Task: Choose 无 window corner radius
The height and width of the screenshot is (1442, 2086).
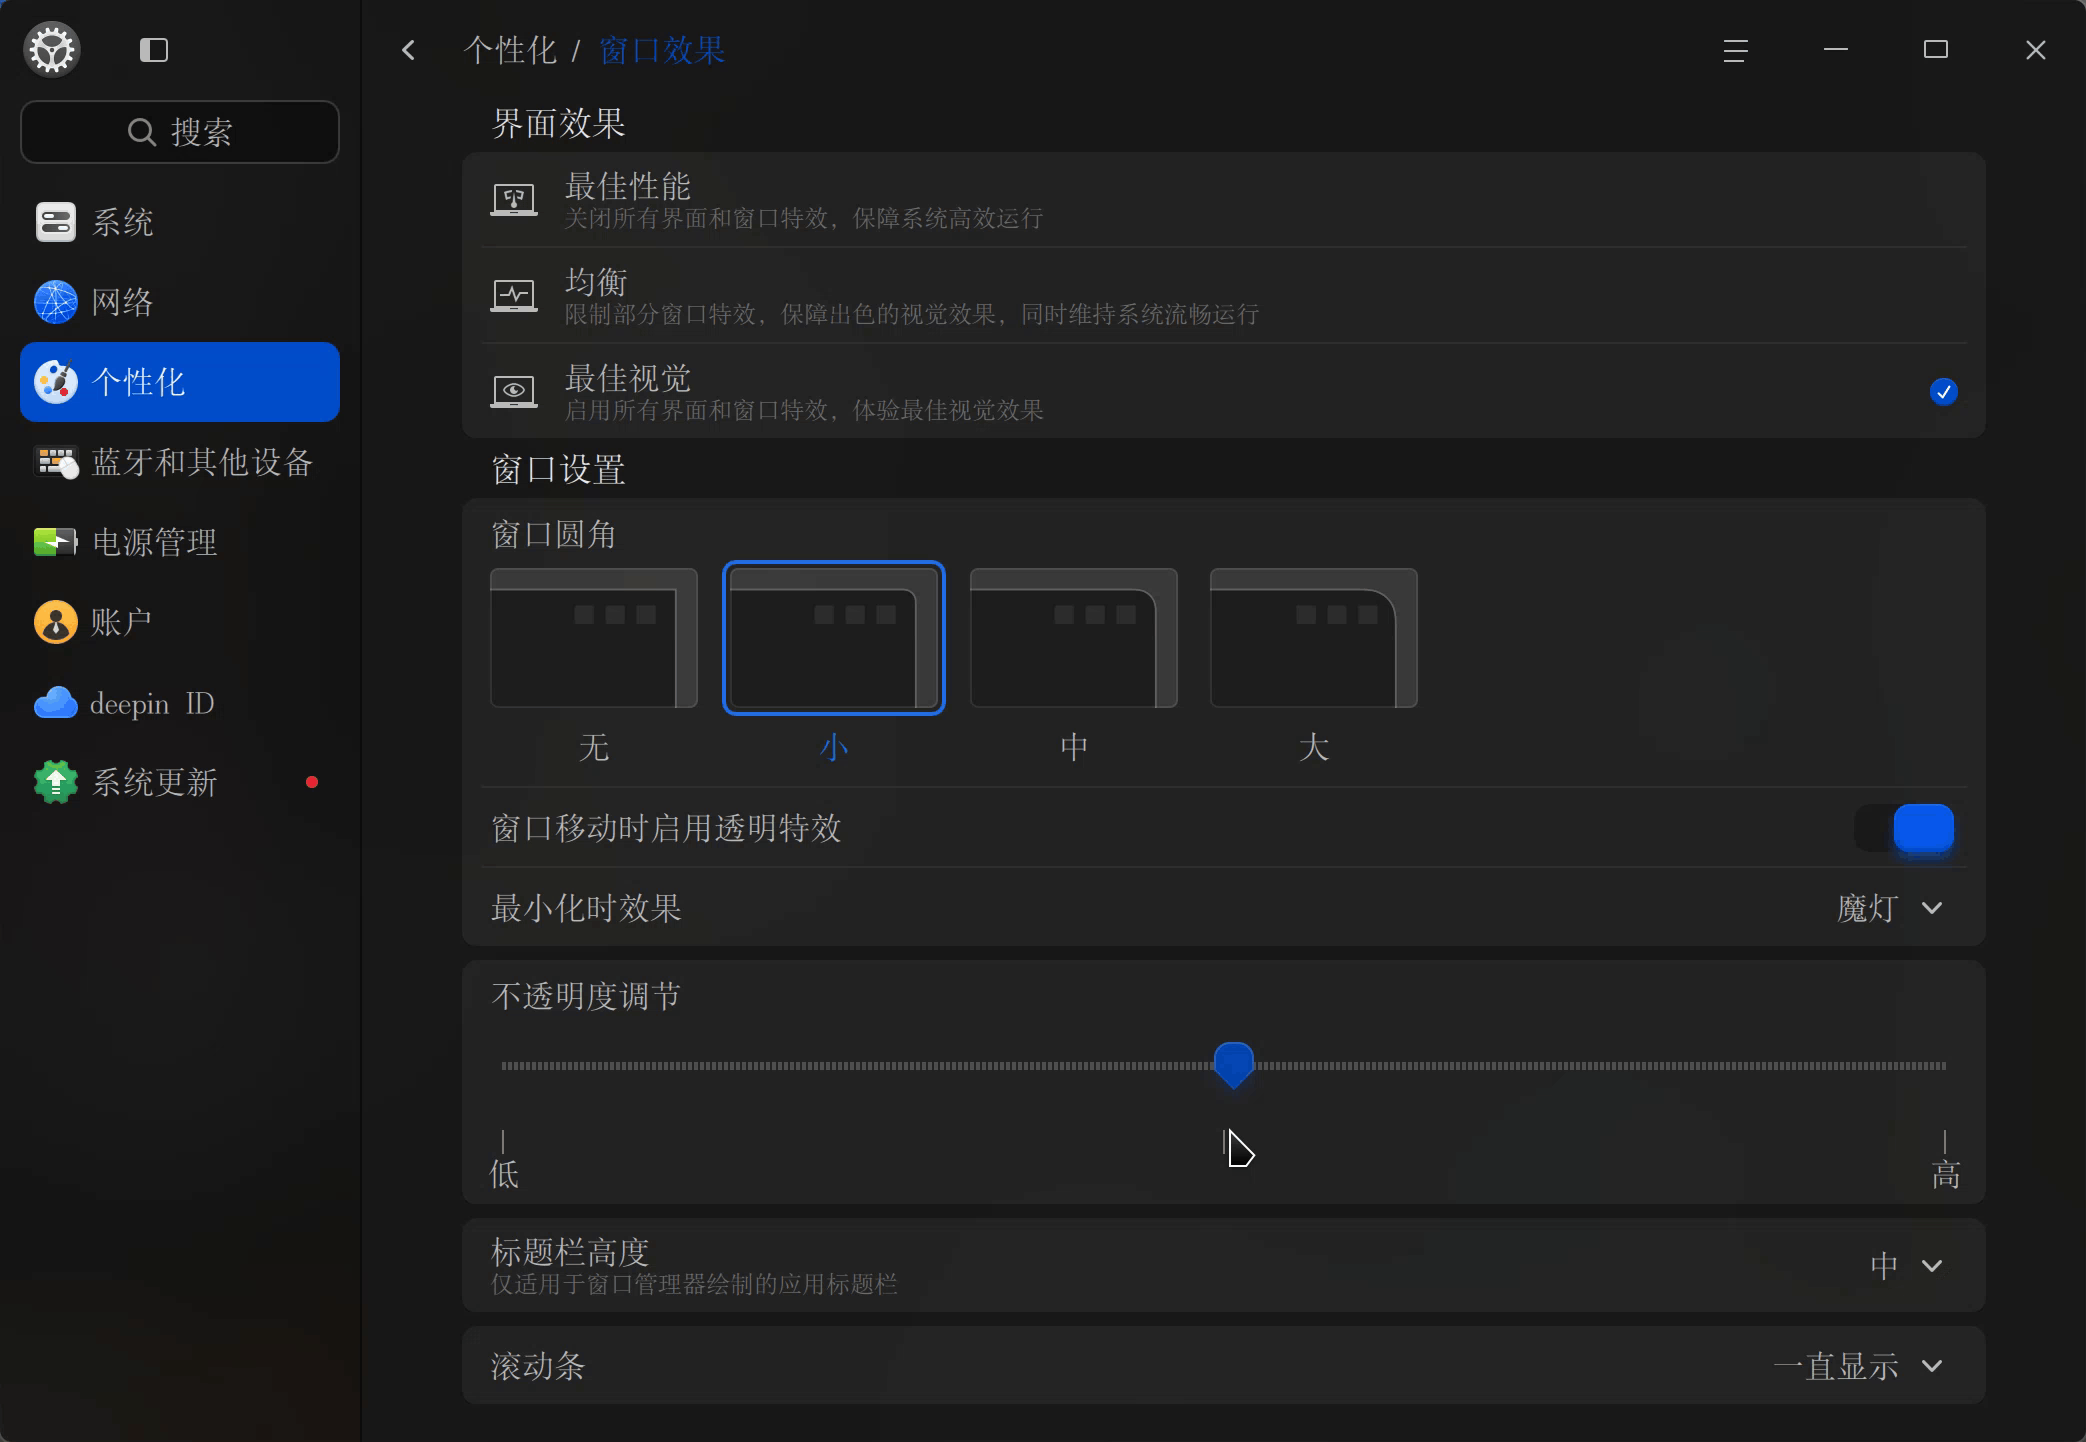Action: coord(594,638)
